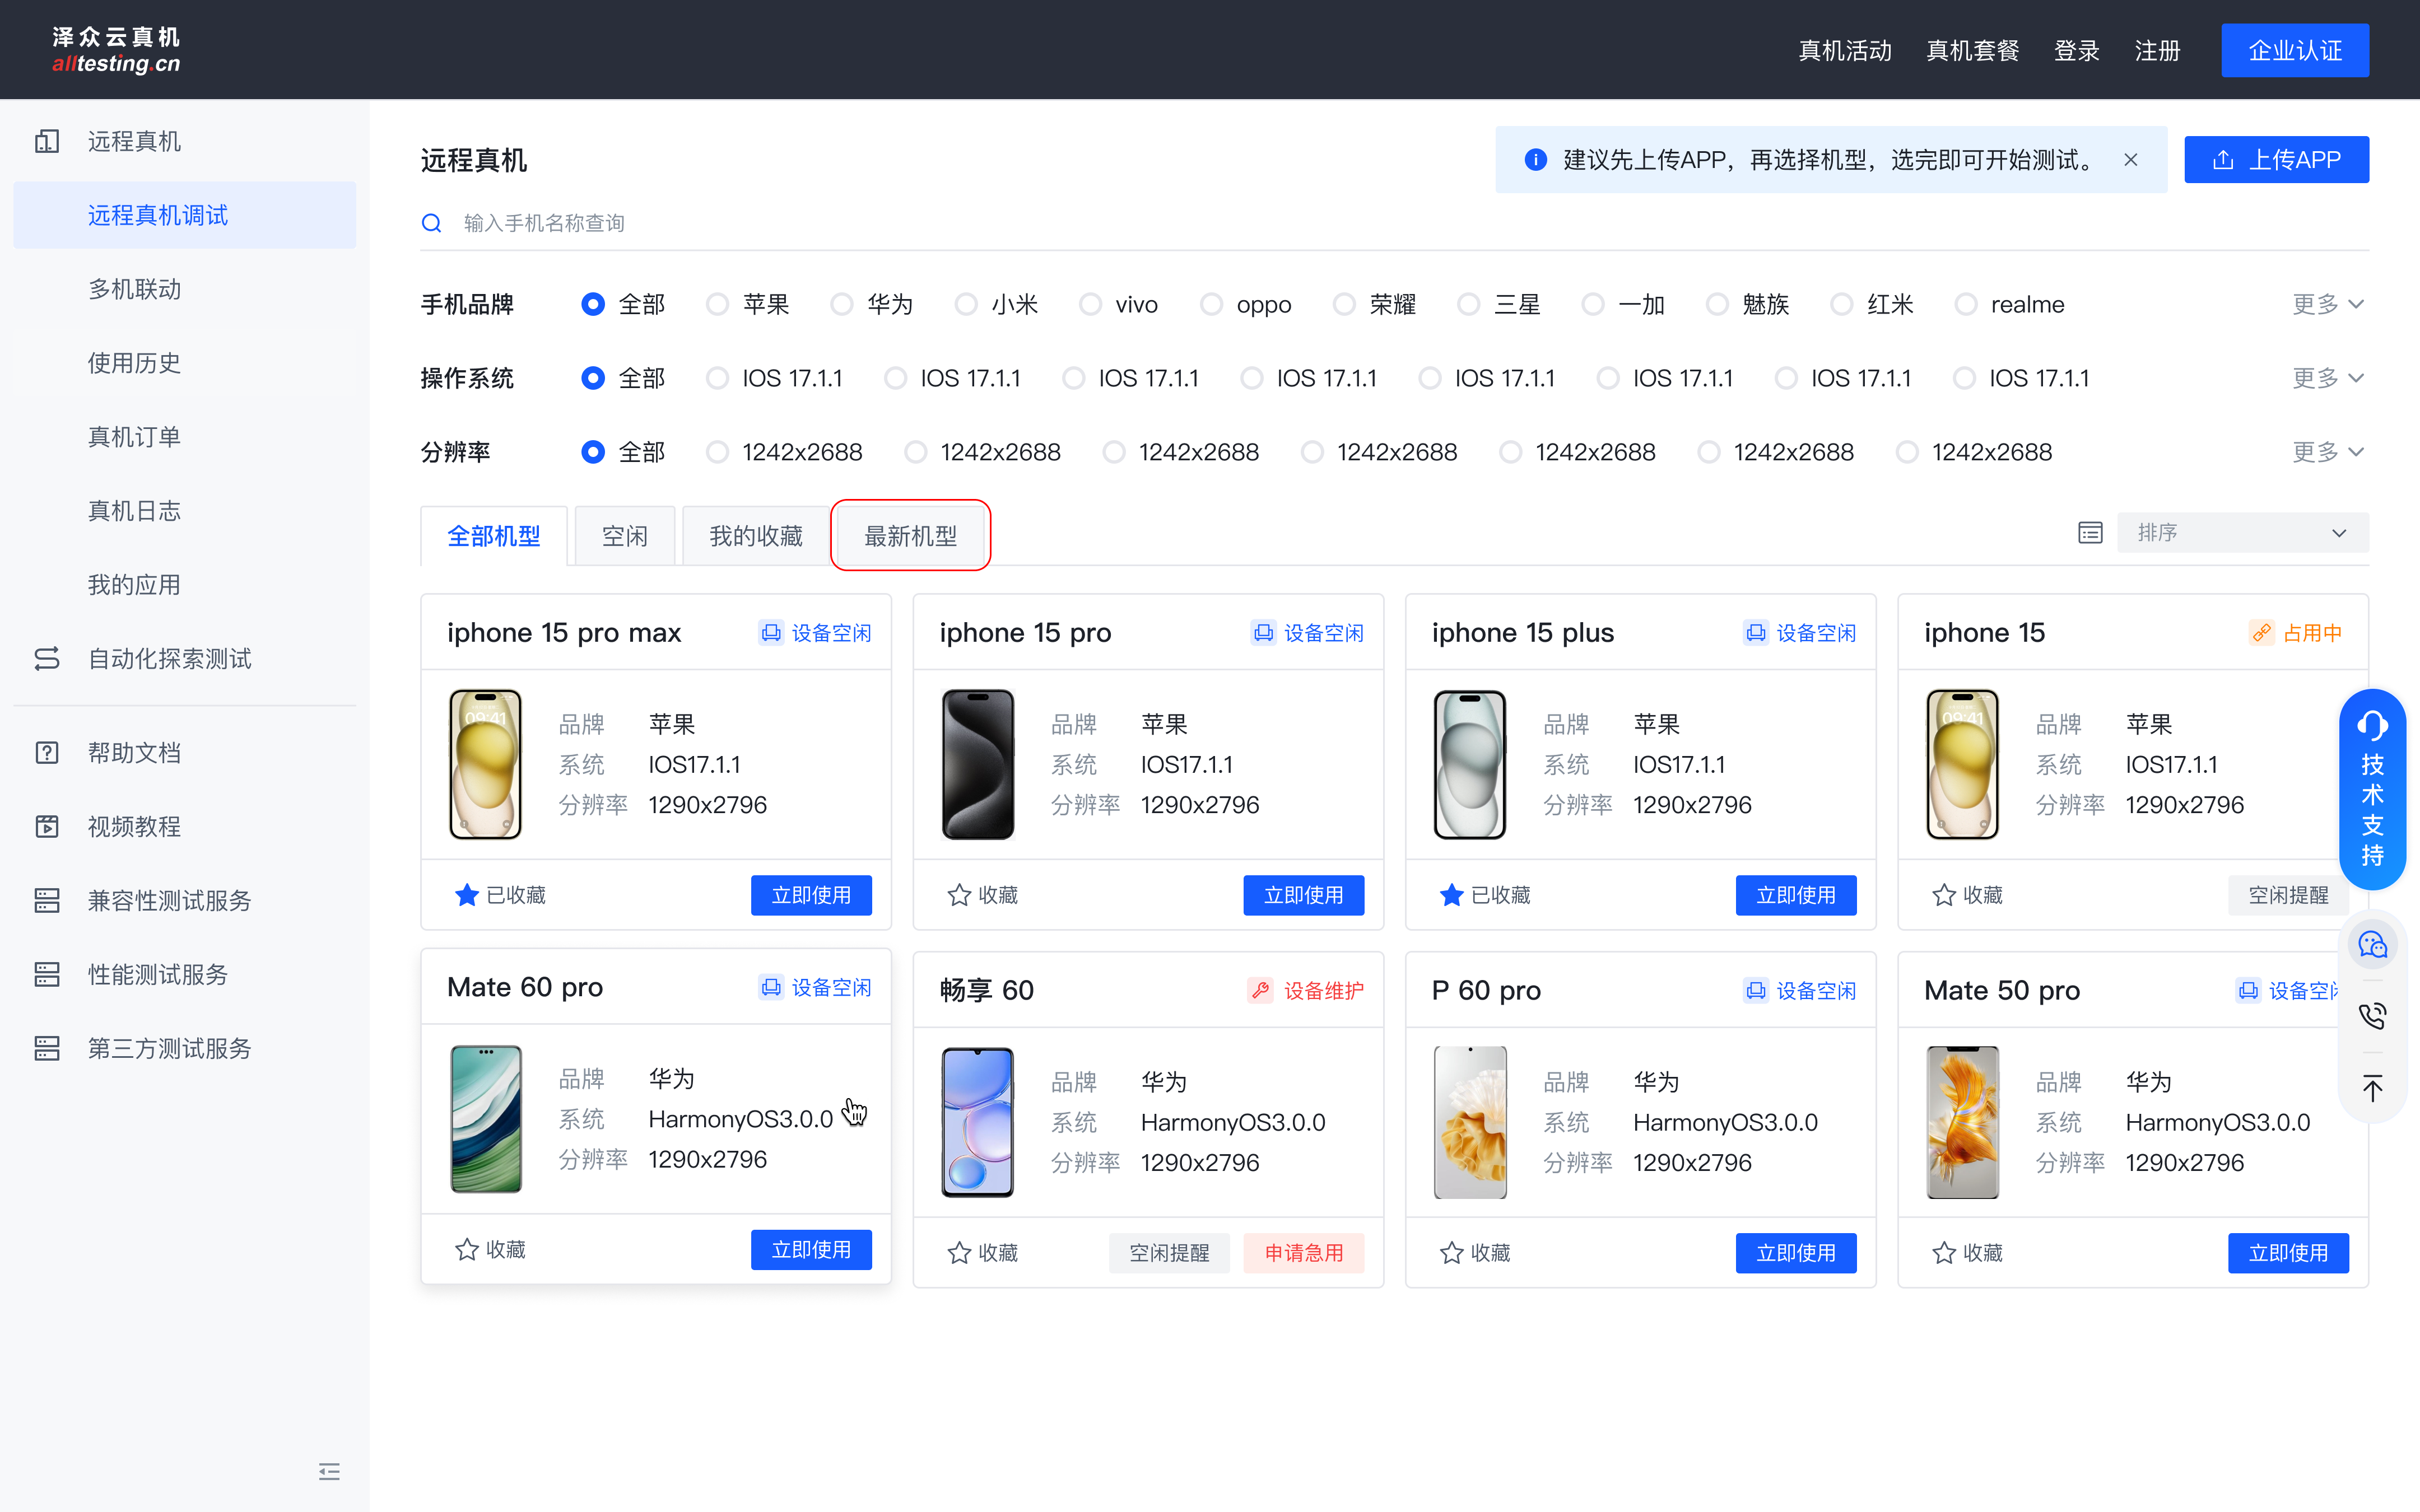
Task: Switch to list view icon
Action: [x=2090, y=533]
